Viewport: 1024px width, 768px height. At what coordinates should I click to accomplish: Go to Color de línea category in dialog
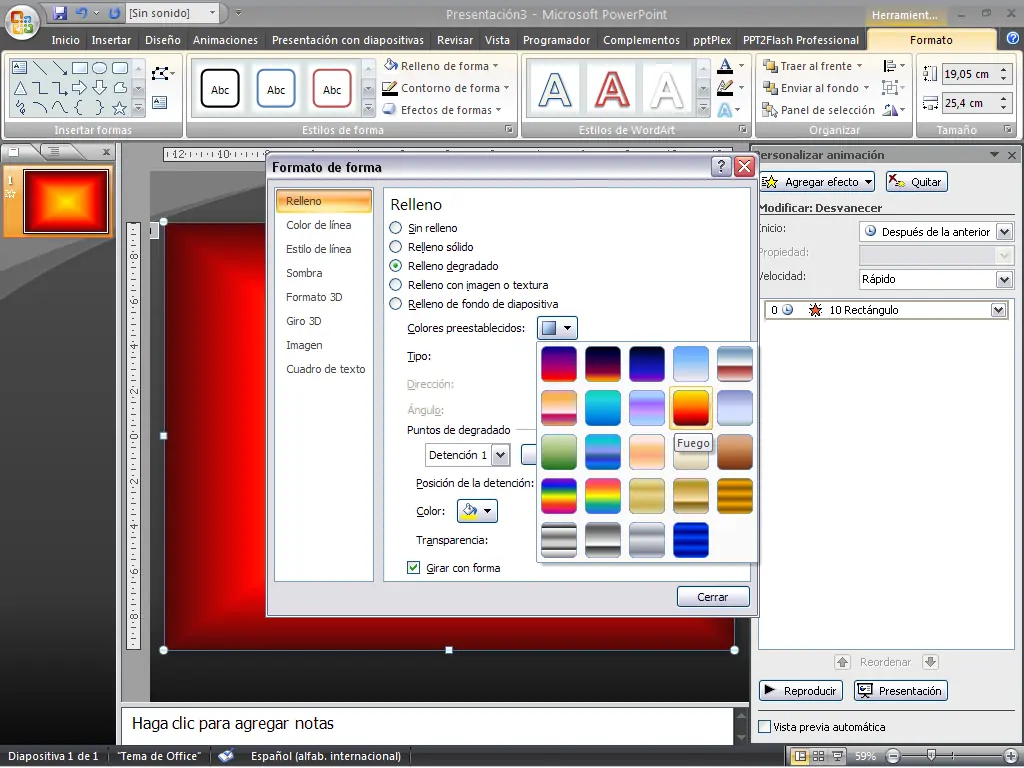tap(319, 225)
